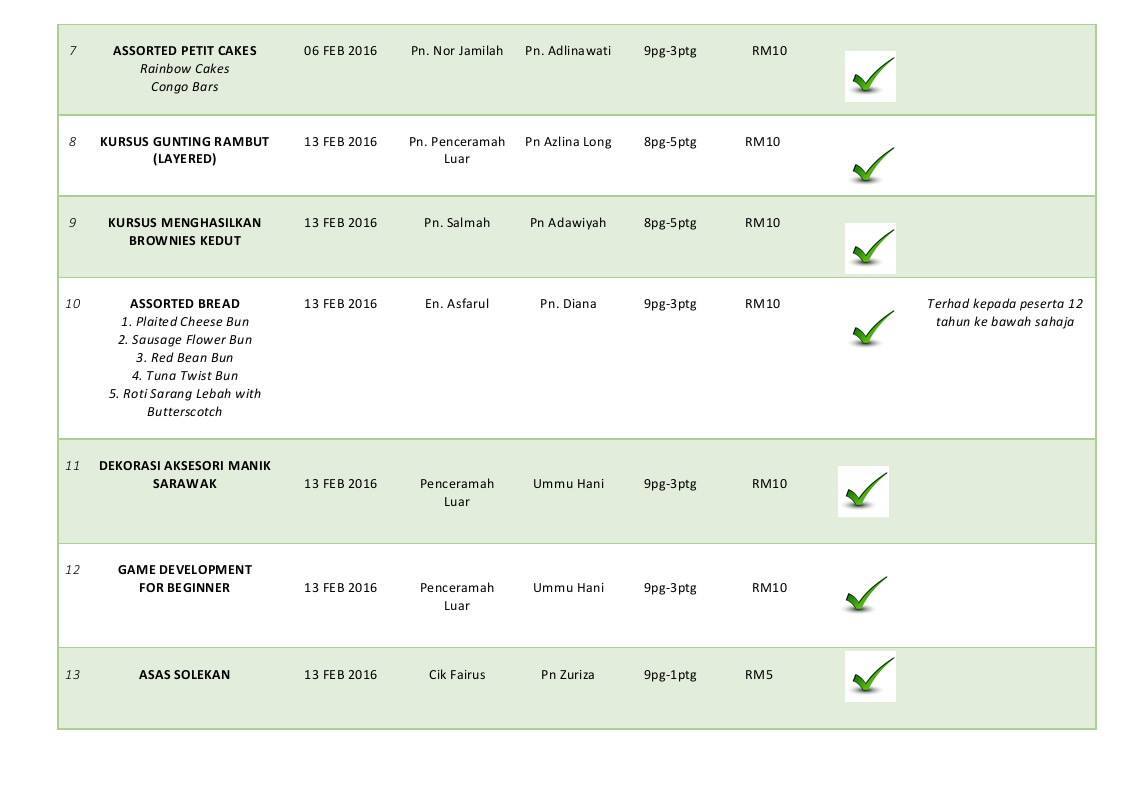
Task: Click the 06 FEB 2016 date
Action: point(340,51)
